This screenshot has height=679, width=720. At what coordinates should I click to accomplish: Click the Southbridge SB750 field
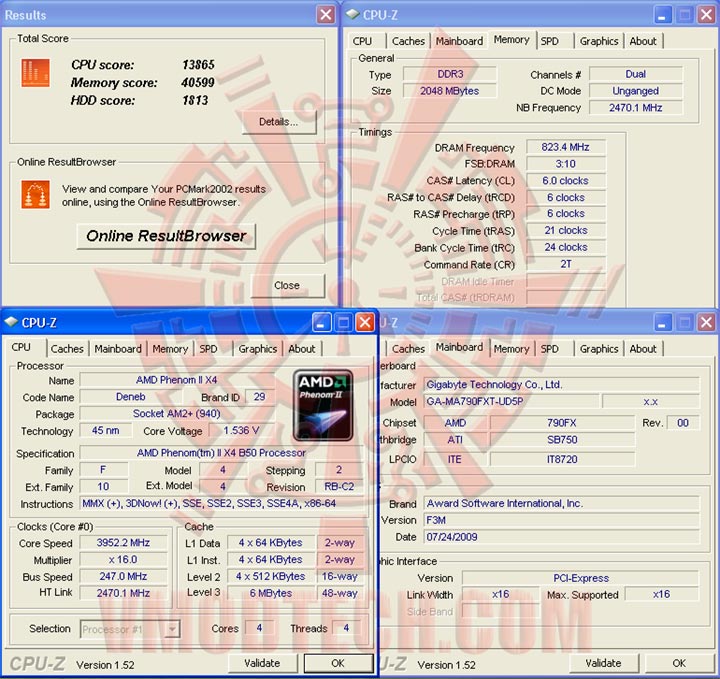[562, 440]
